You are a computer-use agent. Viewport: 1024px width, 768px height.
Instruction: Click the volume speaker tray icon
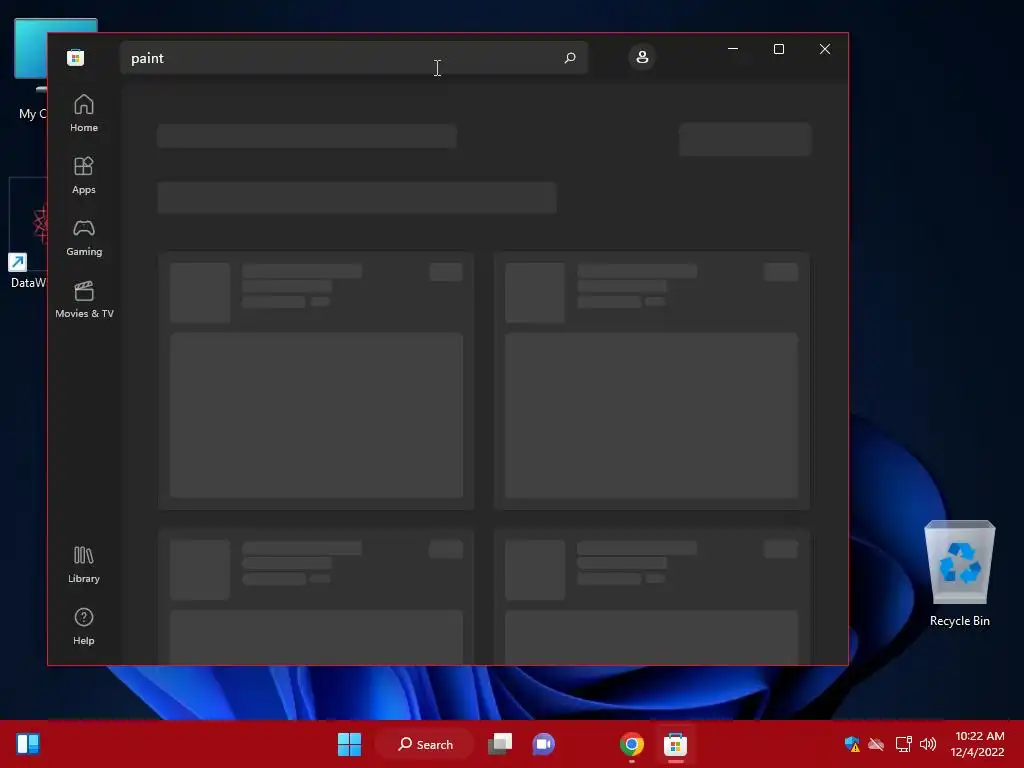pos(927,744)
